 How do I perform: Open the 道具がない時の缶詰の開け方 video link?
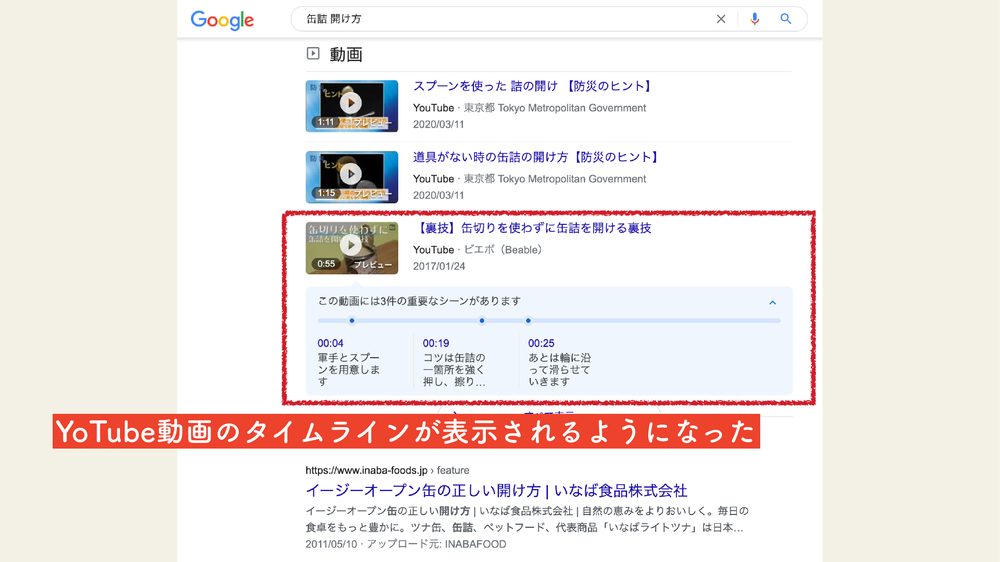tap(537, 157)
